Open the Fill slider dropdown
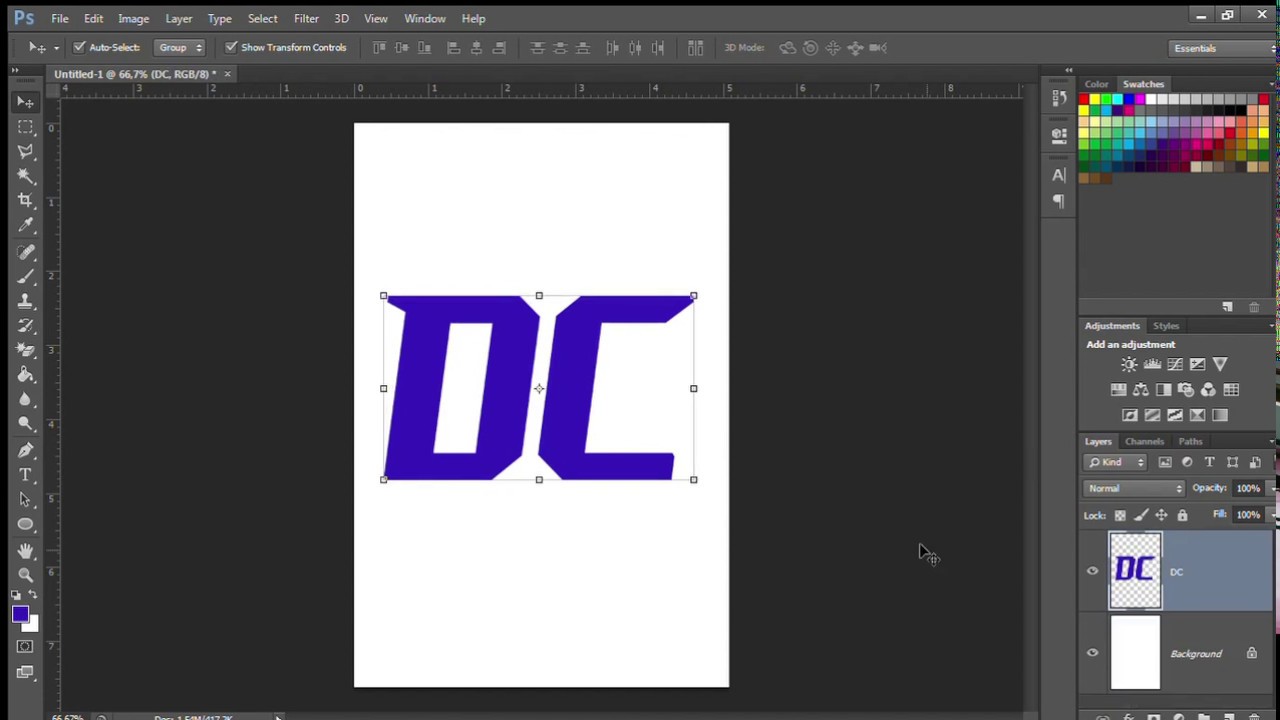This screenshot has height=720, width=1280. click(1272, 515)
